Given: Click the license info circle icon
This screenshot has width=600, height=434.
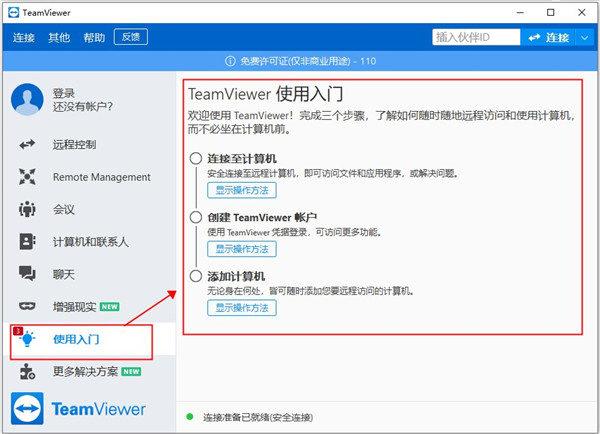Looking at the screenshot, I should [x=230, y=61].
